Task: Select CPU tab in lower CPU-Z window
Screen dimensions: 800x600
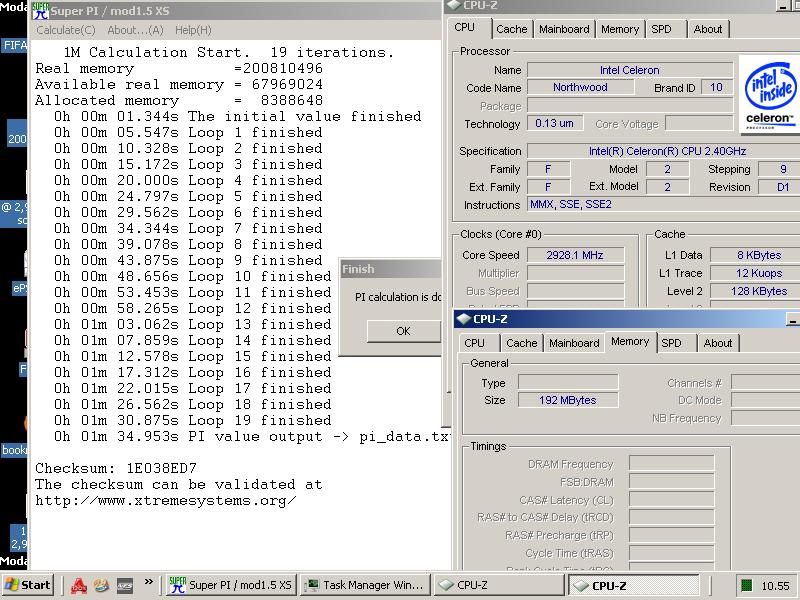Action: pyautogui.click(x=474, y=343)
